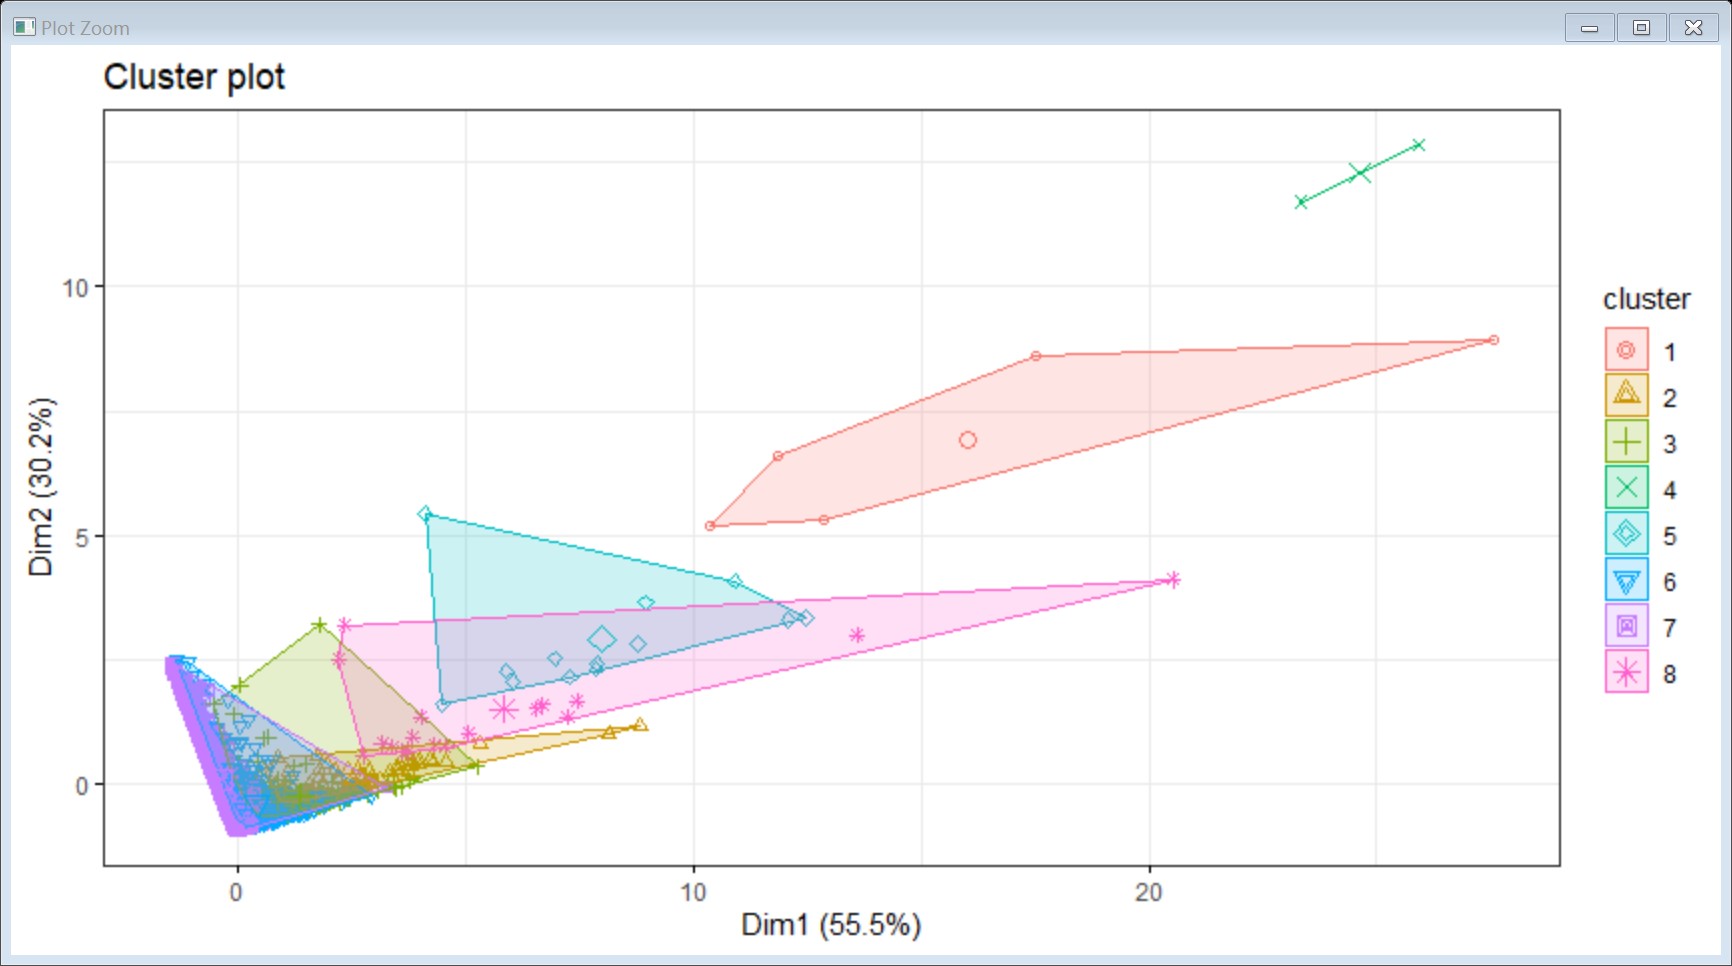Viewport: 1732px width, 966px height.
Task: Click the x-axis tick label 20
Action: 1149,892
